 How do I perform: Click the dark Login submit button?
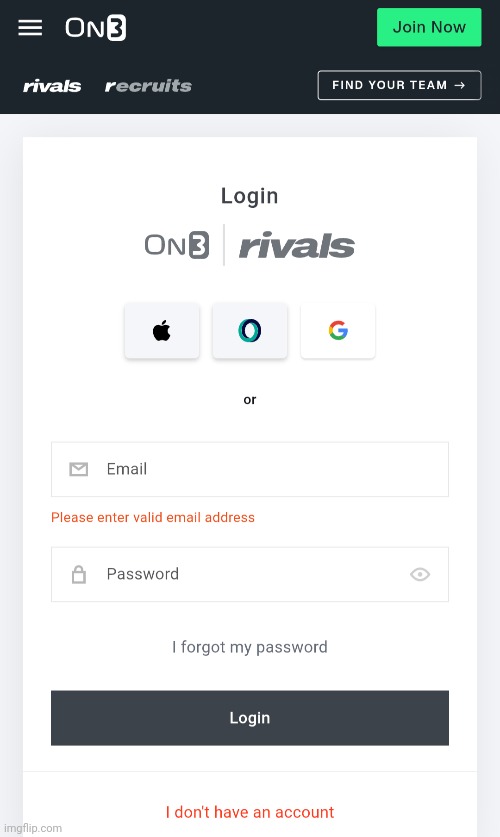click(x=250, y=718)
